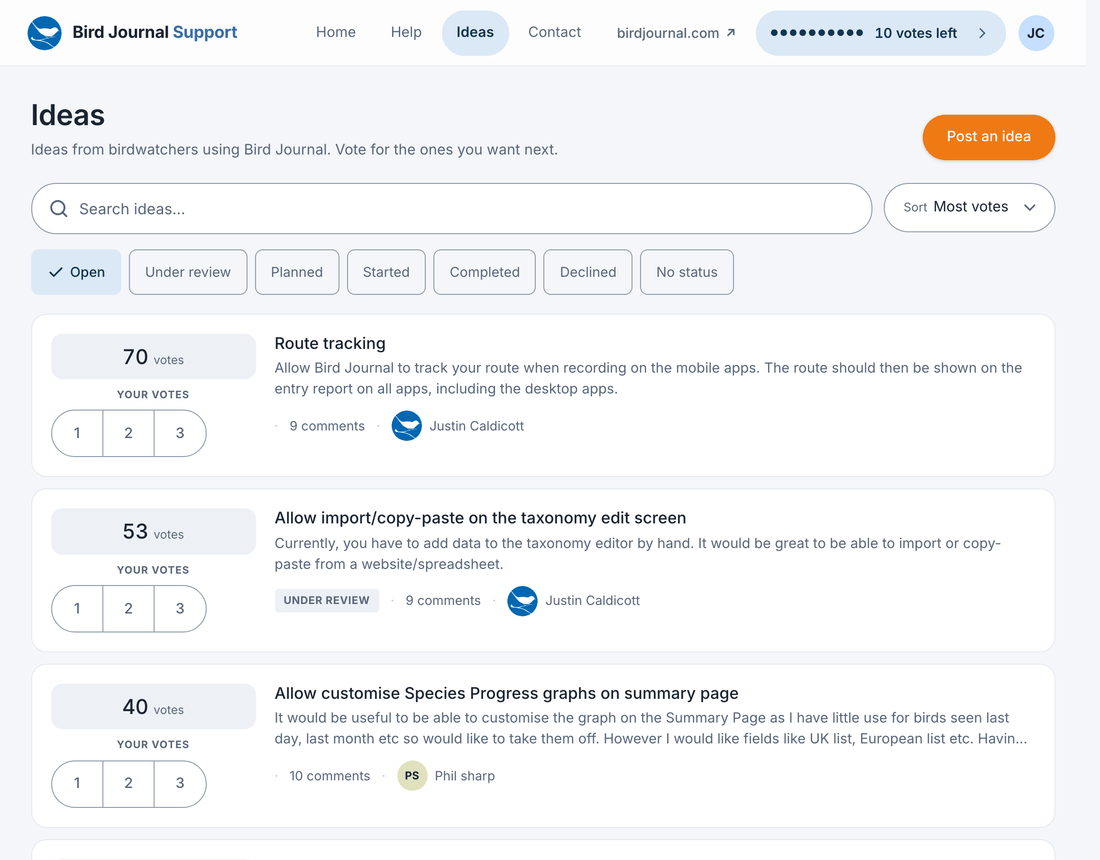Open the Contact nav item

click(554, 32)
